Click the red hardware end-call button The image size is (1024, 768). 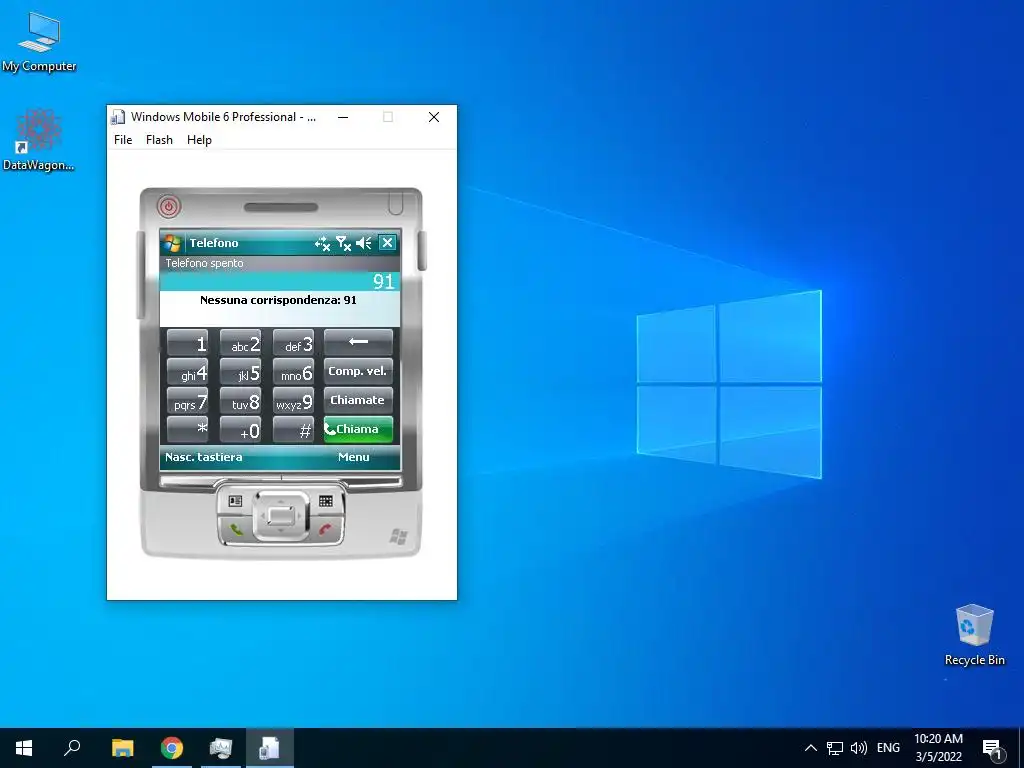pyautogui.click(x=325, y=529)
